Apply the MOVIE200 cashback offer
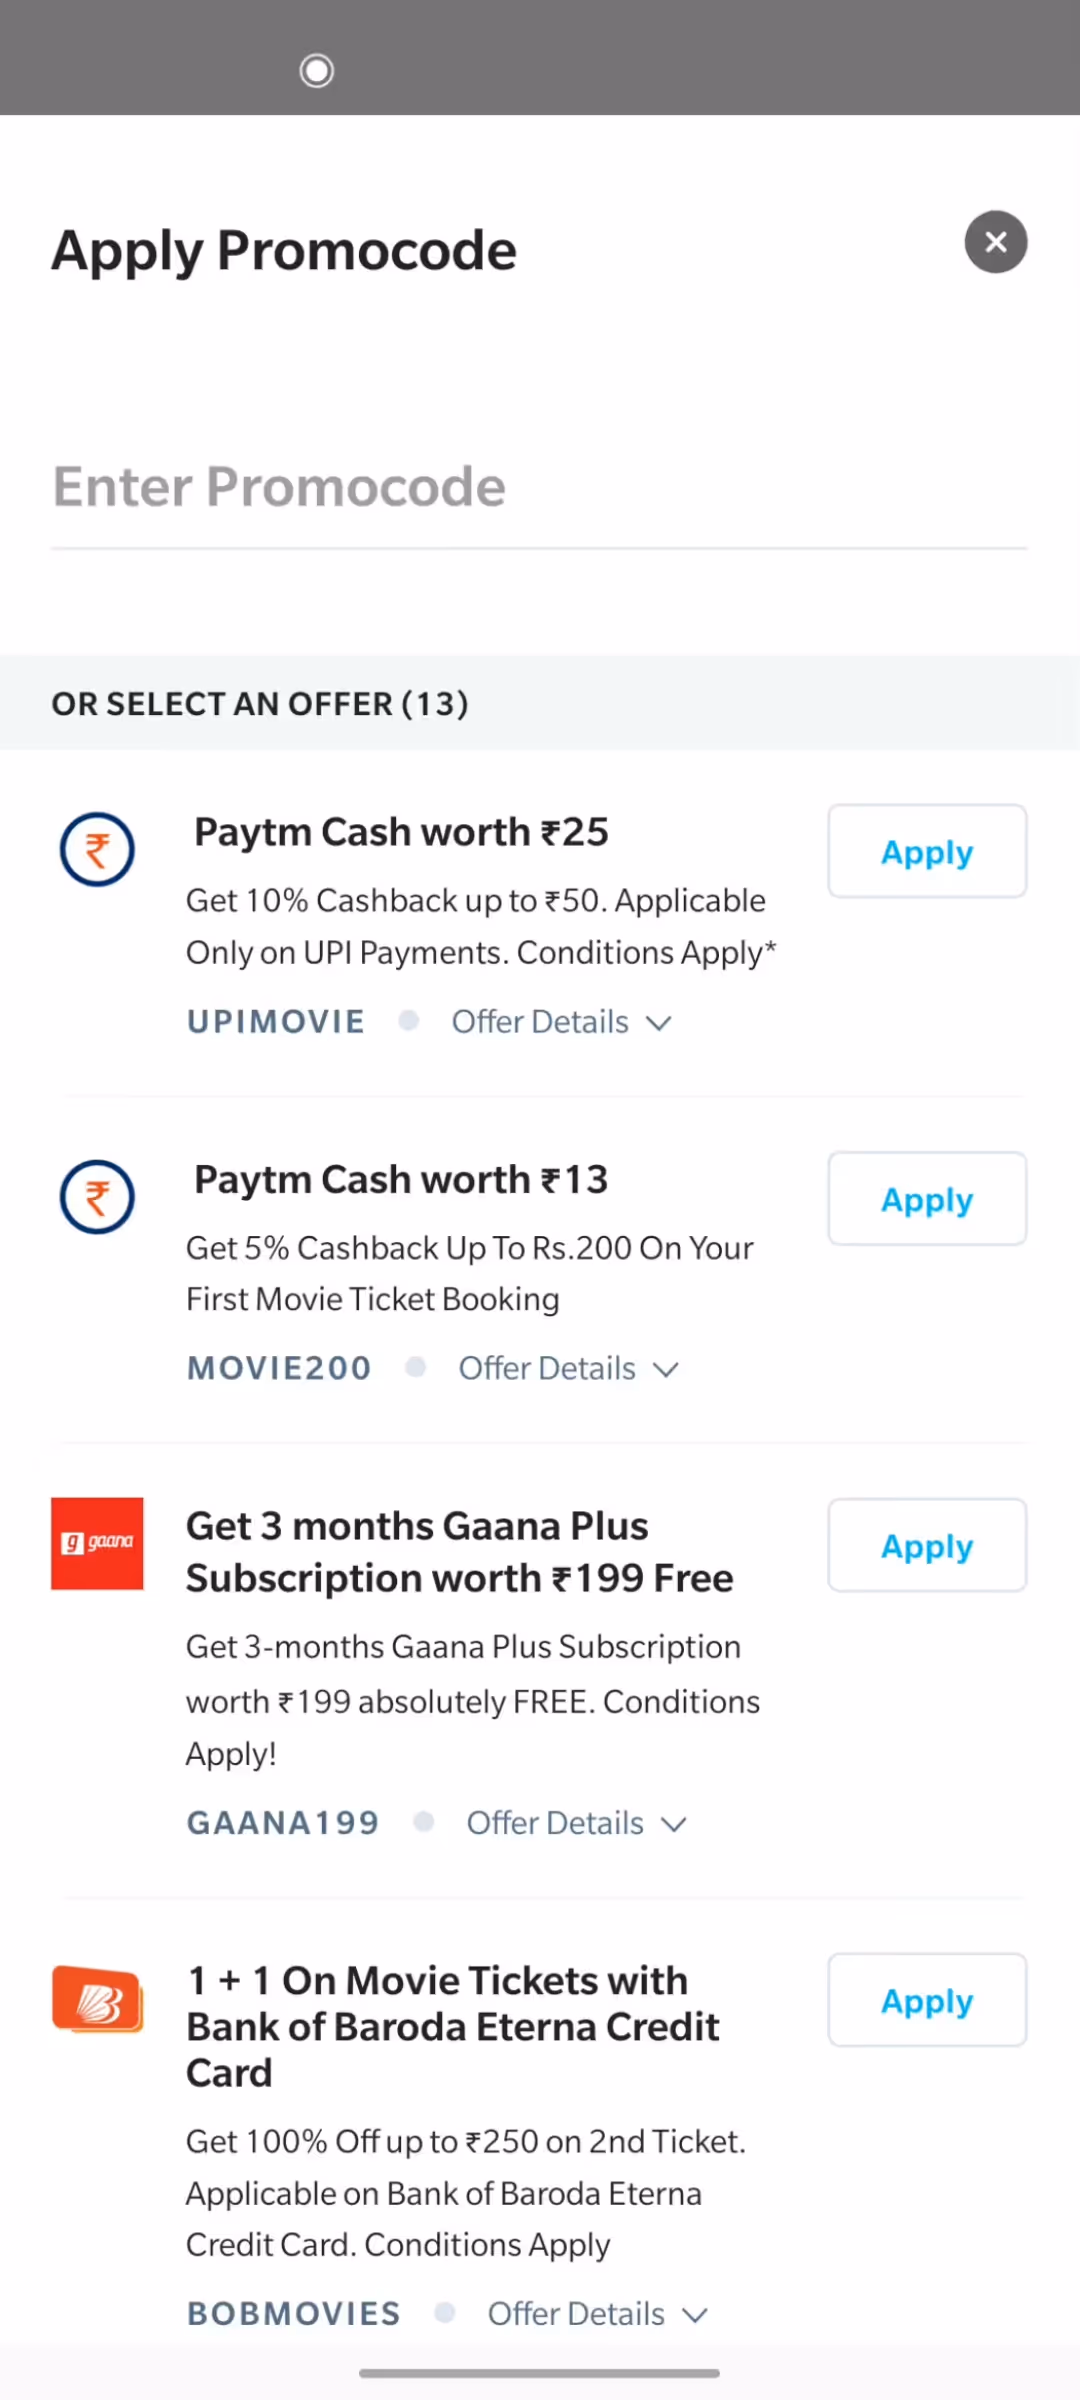 pyautogui.click(x=927, y=1198)
